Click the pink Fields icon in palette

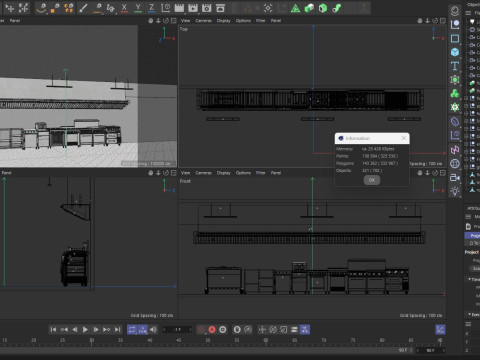[x=455, y=150]
